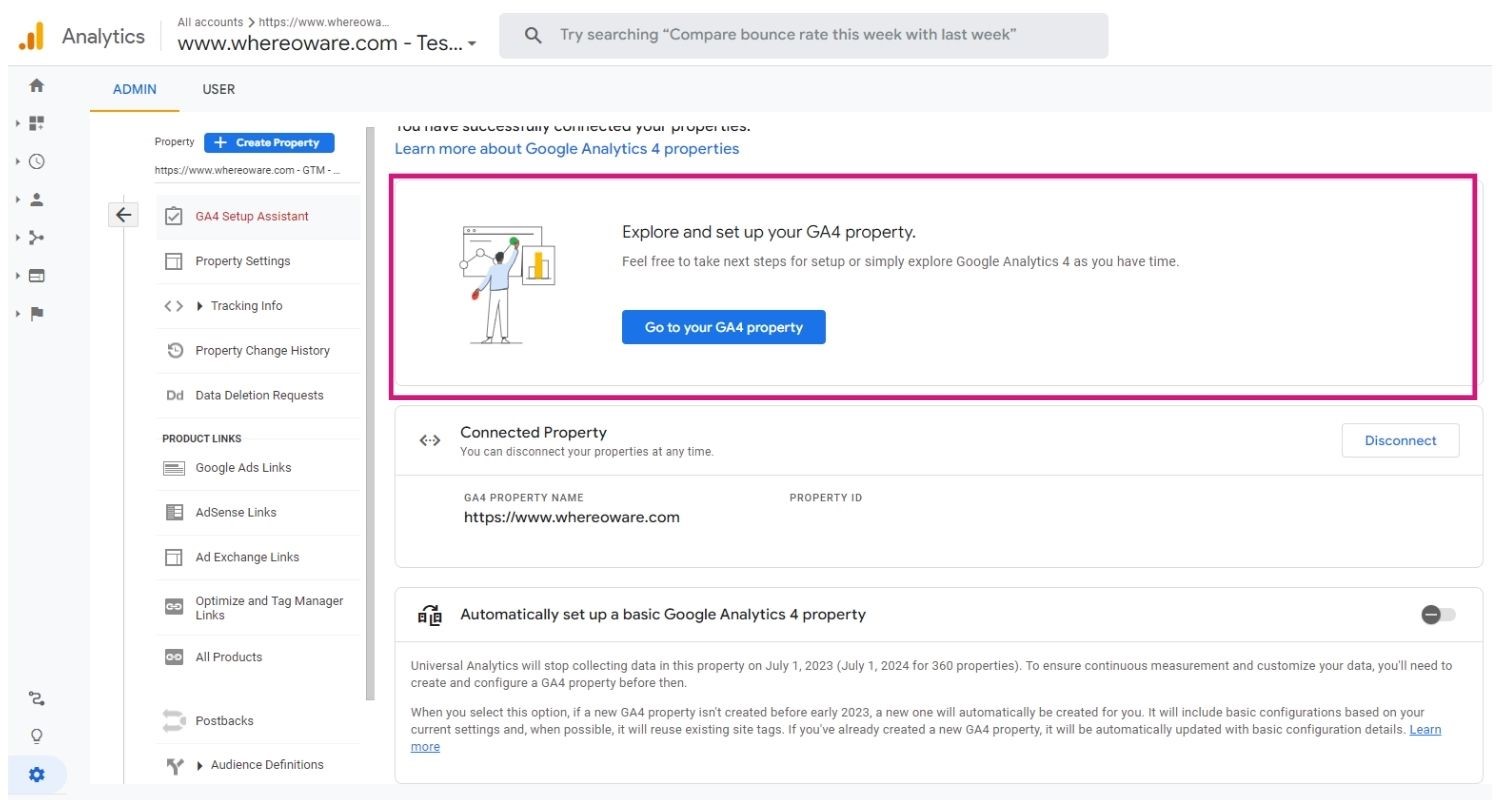This screenshot has height=800, width=1500.
Task: Click the Tracking Info code brackets icon
Action: pyautogui.click(x=173, y=306)
